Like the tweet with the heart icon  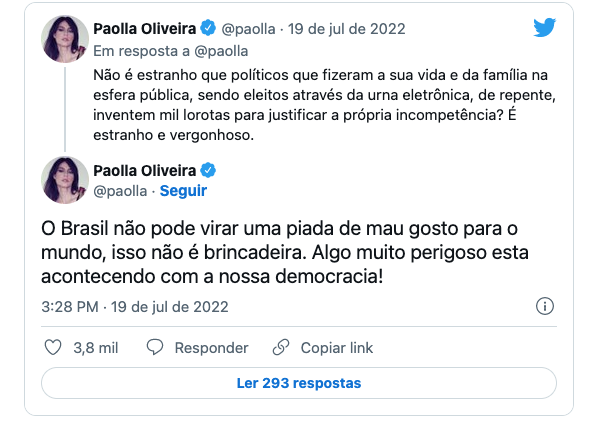click(x=55, y=348)
